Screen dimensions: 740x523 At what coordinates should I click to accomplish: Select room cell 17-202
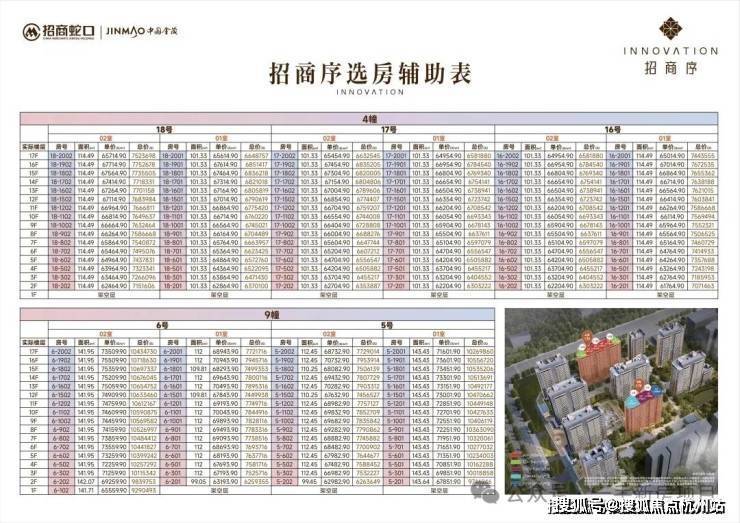click(x=285, y=286)
